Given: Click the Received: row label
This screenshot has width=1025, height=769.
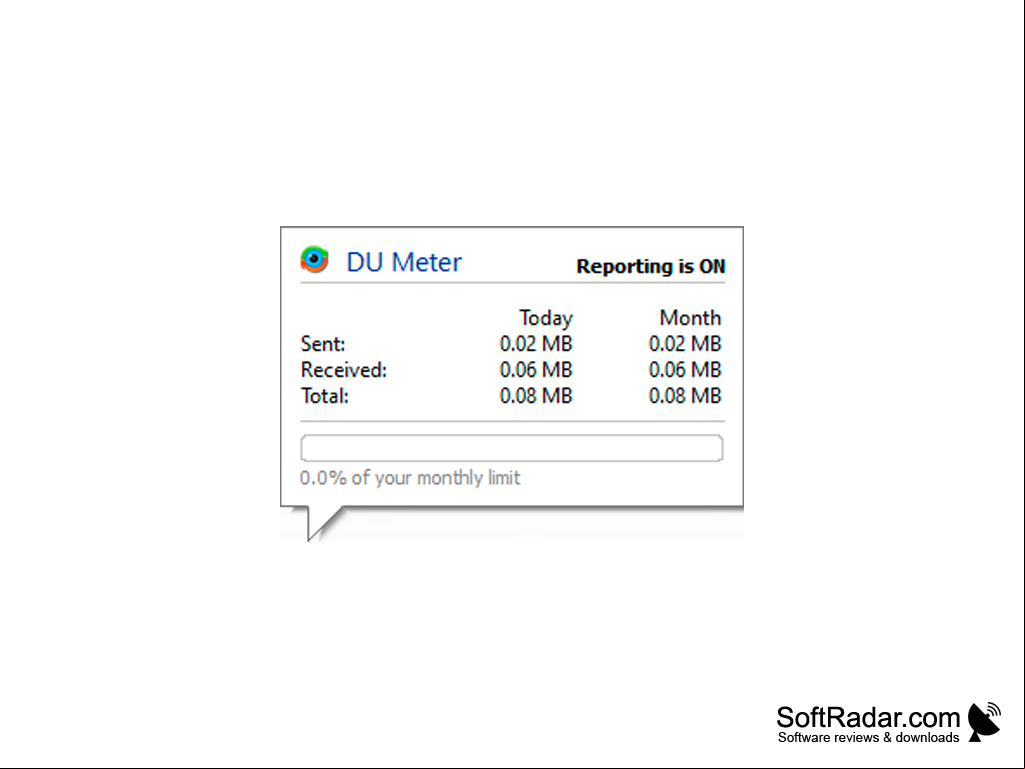Looking at the screenshot, I should pyautogui.click(x=344, y=370).
